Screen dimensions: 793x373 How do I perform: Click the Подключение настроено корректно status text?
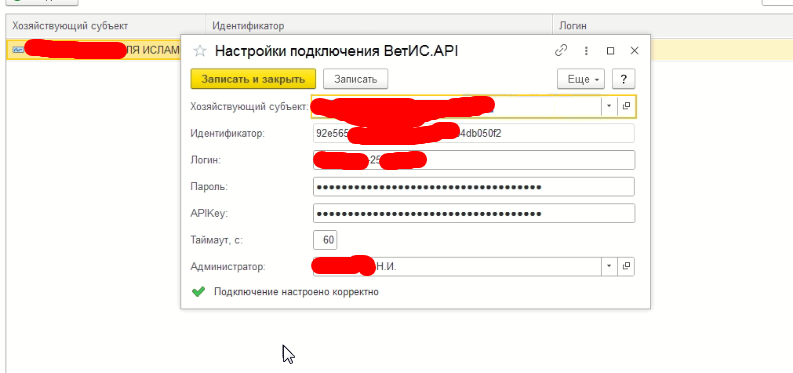(296, 292)
